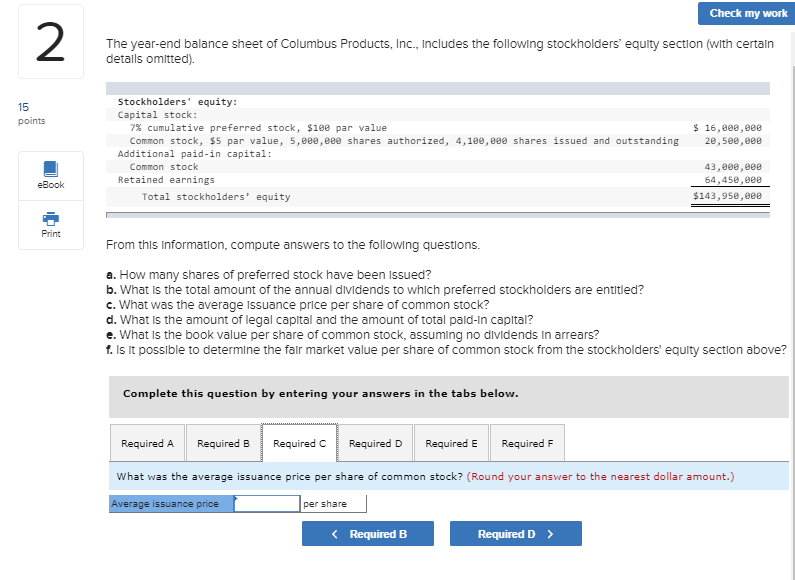Click the '$143,950,000' total equity value
The height and width of the screenshot is (580, 795).
728,196
